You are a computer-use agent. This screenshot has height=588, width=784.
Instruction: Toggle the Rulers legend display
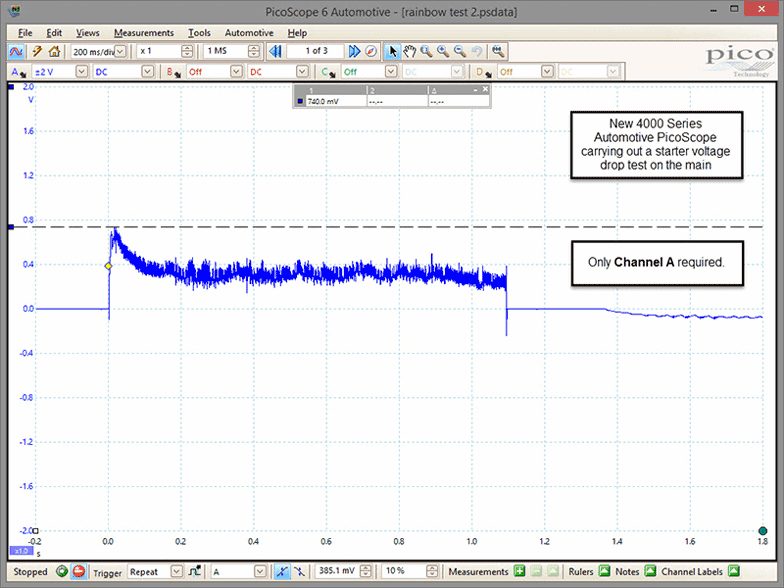click(x=604, y=571)
